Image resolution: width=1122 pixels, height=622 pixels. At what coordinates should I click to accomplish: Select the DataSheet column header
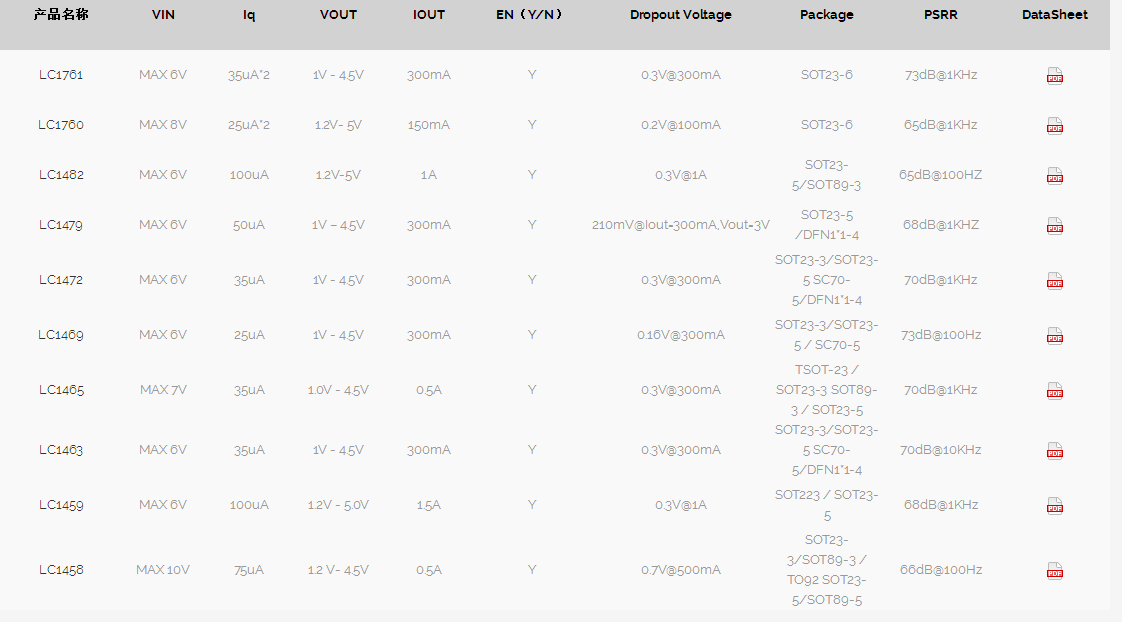click(1055, 14)
